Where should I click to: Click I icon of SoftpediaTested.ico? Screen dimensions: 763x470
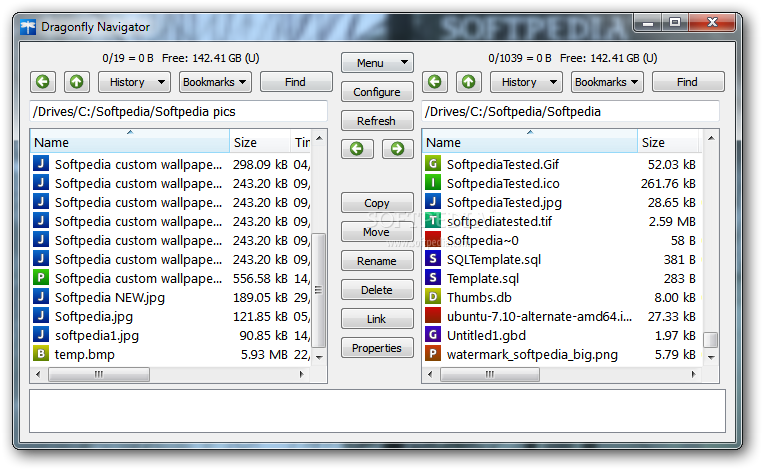click(433, 183)
